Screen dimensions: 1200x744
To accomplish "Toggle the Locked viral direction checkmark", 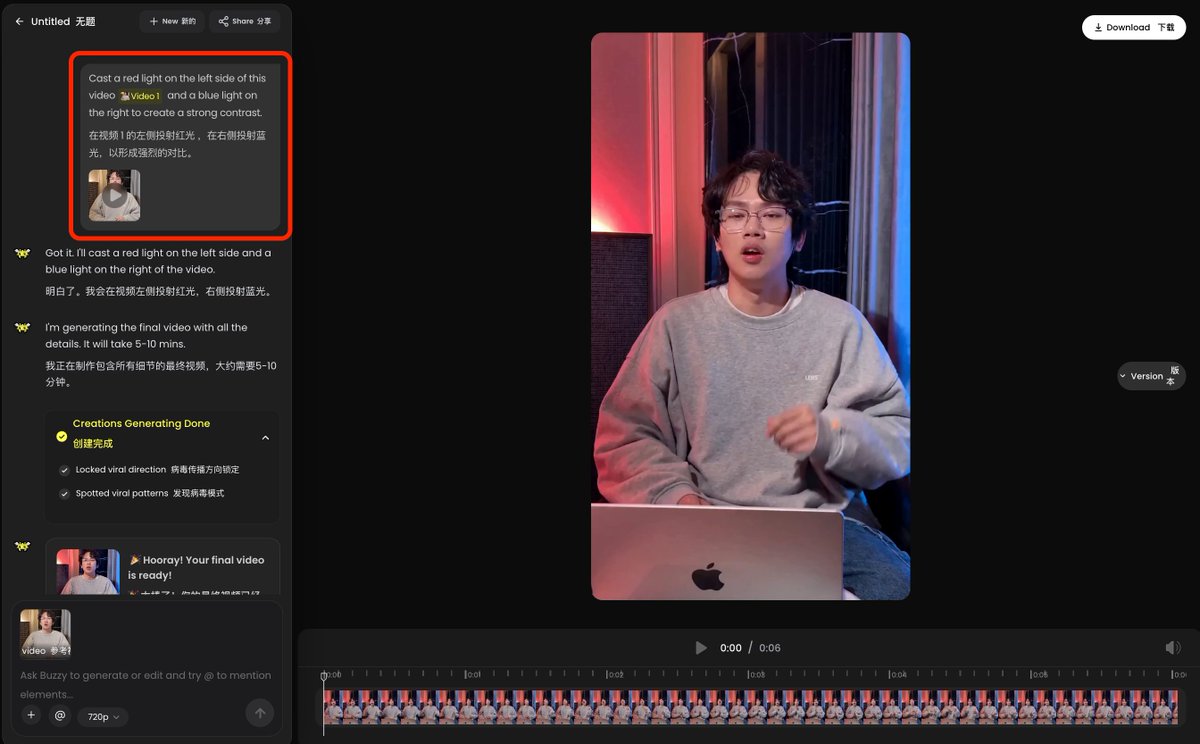I will (64, 470).
